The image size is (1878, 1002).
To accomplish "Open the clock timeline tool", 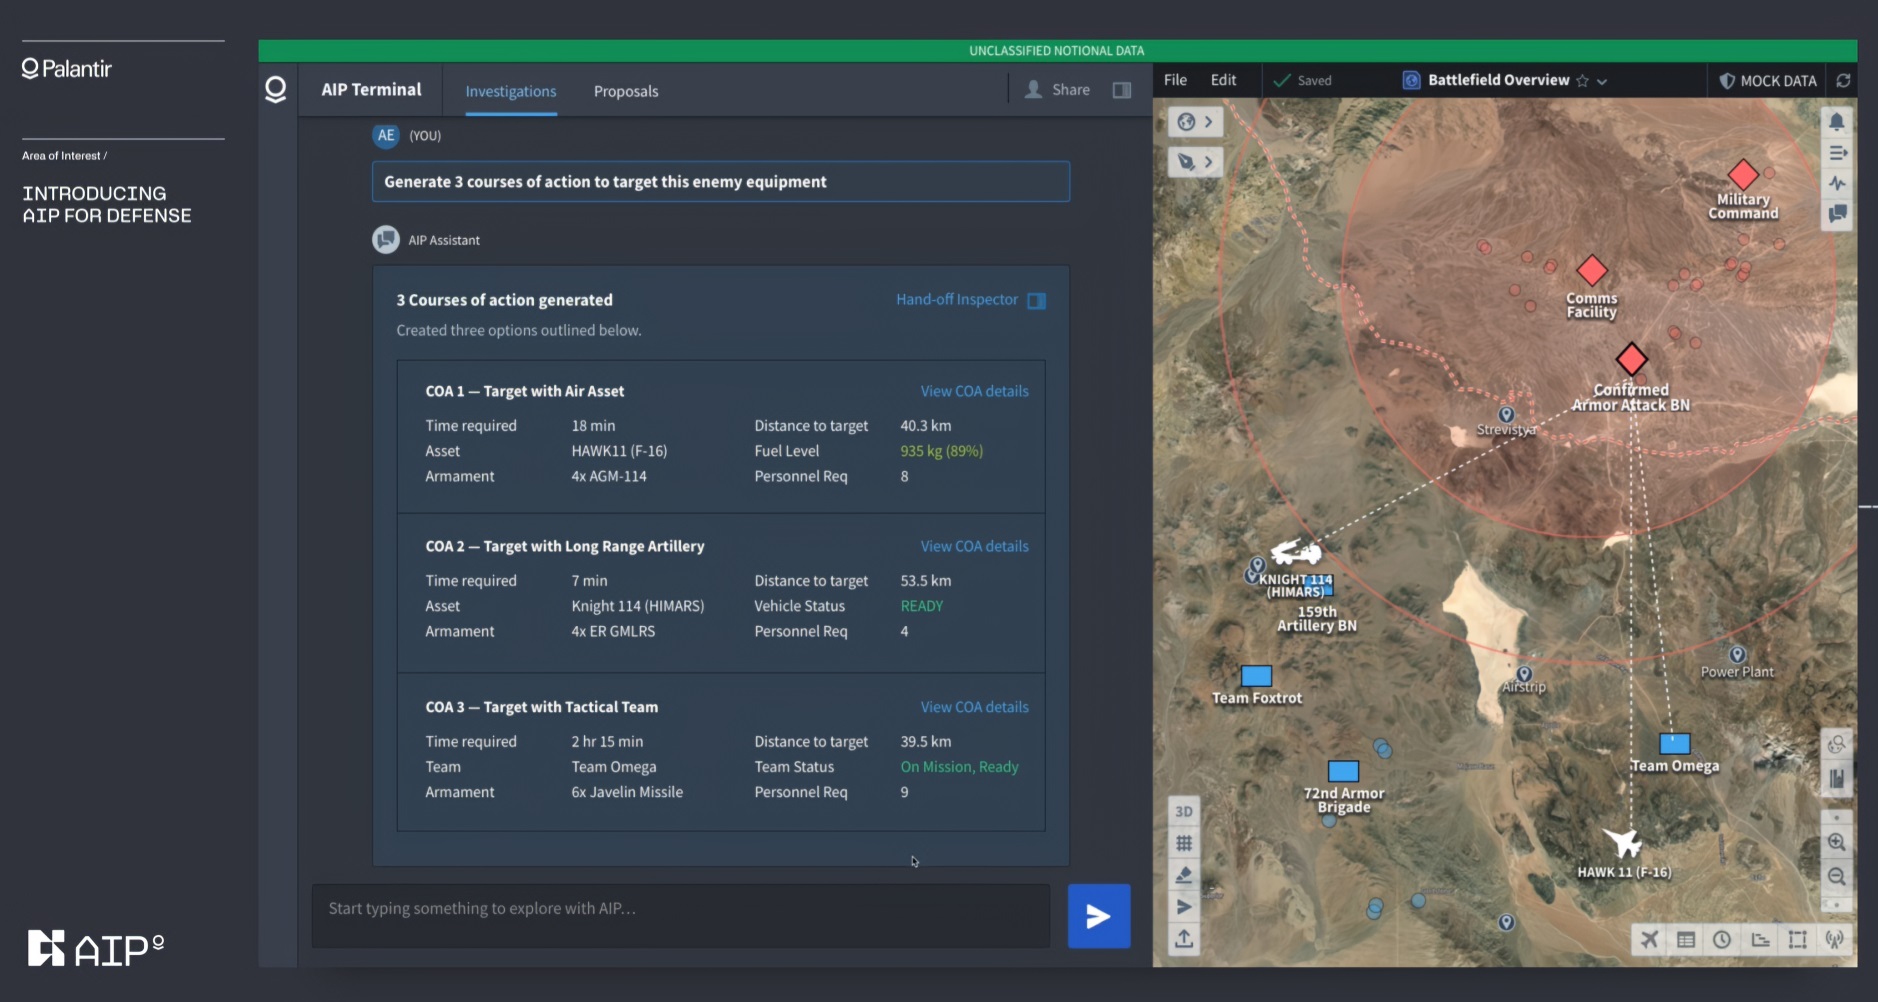I will 1722,939.
